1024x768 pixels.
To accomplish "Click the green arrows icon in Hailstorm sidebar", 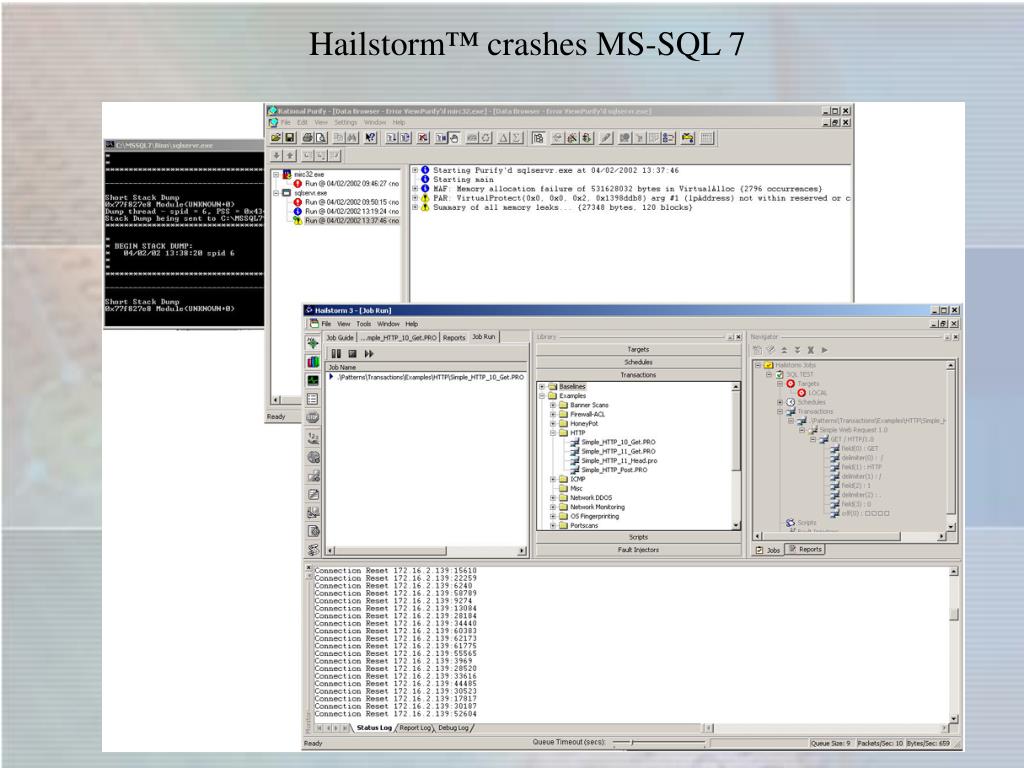I will pyautogui.click(x=313, y=343).
